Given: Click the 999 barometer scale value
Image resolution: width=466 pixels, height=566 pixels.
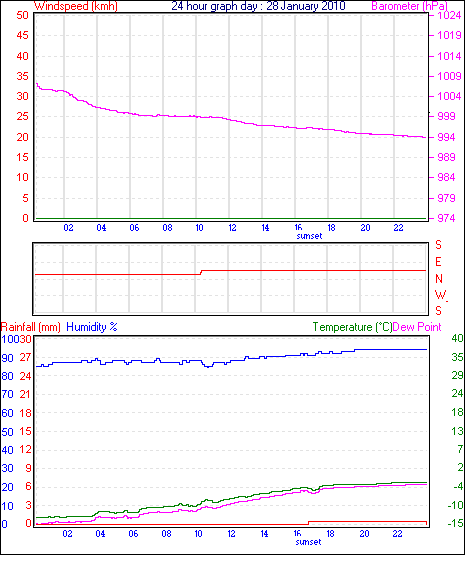Looking at the screenshot, I should [446, 116].
